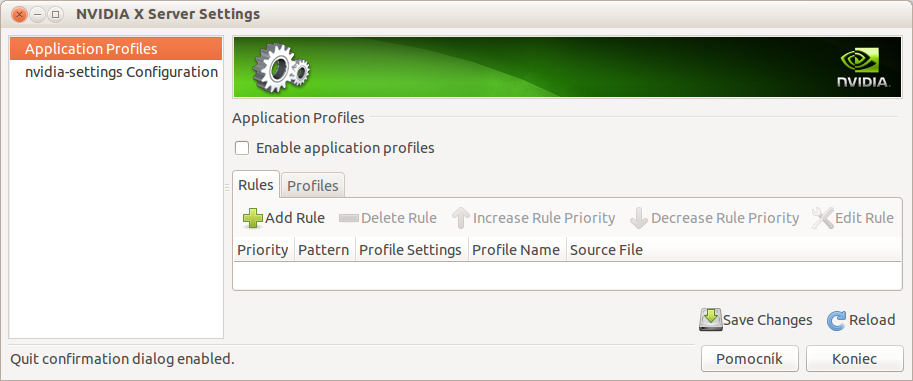Click the 'Add Rule' label text
Image resolution: width=913 pixels, height=381 pixels.
[x=295, y=218]
